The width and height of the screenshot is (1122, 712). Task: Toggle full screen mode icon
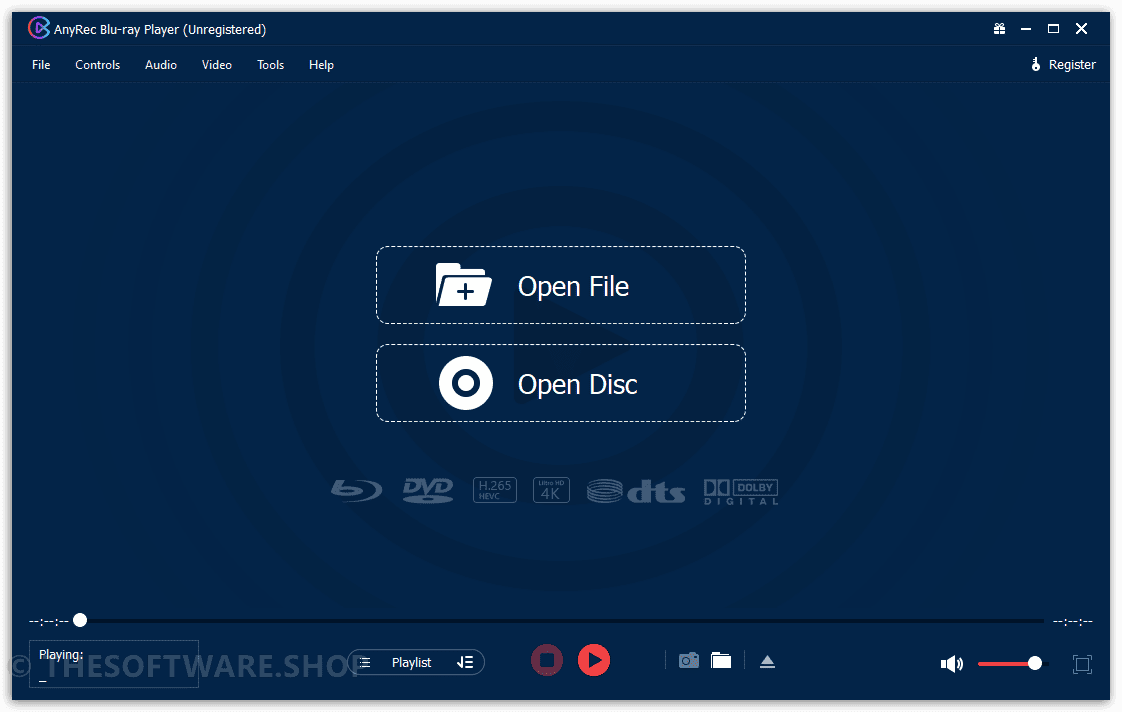click(x=1082, y=664)
